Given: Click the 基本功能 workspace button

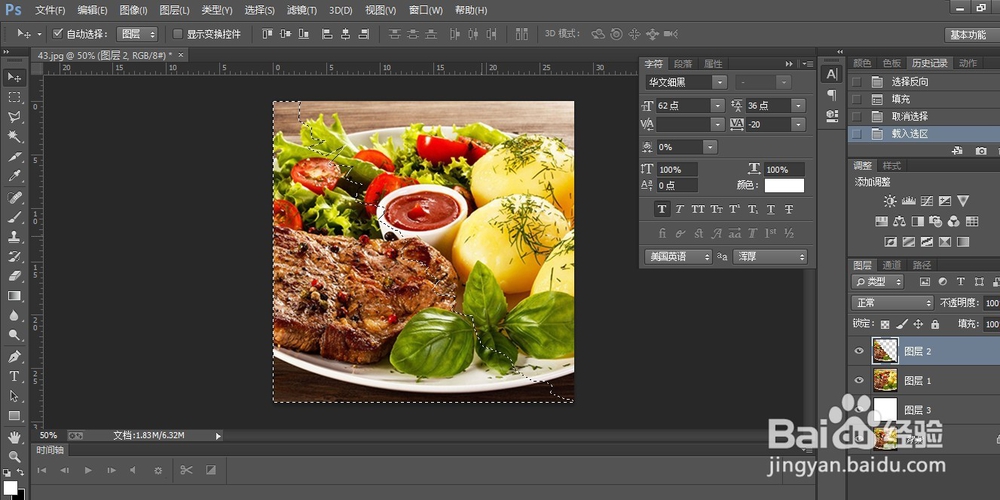Looking at the screenshot, I should click(x=968, y=35).
